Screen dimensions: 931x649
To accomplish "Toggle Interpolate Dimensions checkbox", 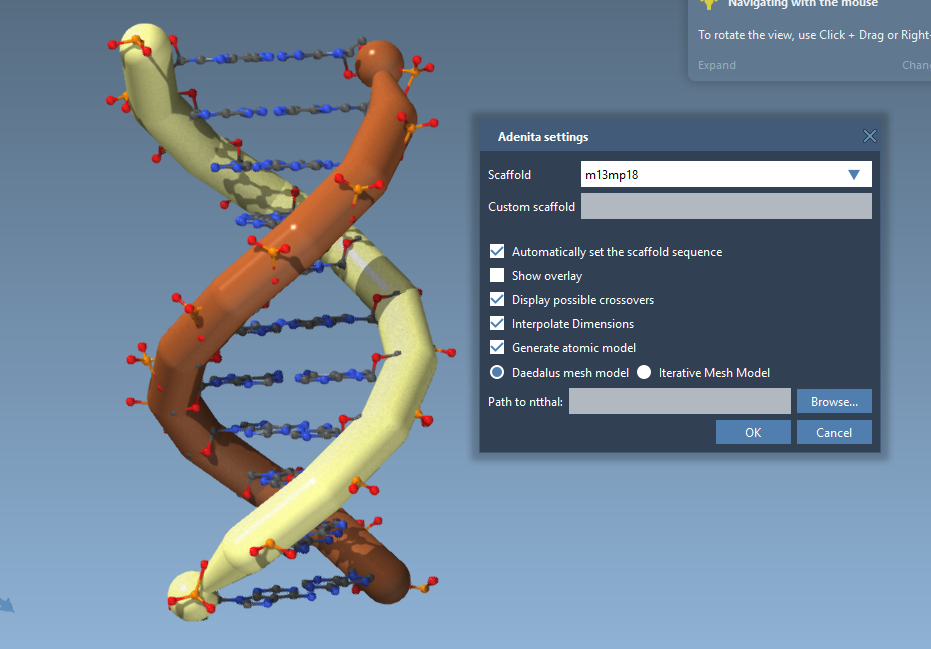I will pos(497,324).
